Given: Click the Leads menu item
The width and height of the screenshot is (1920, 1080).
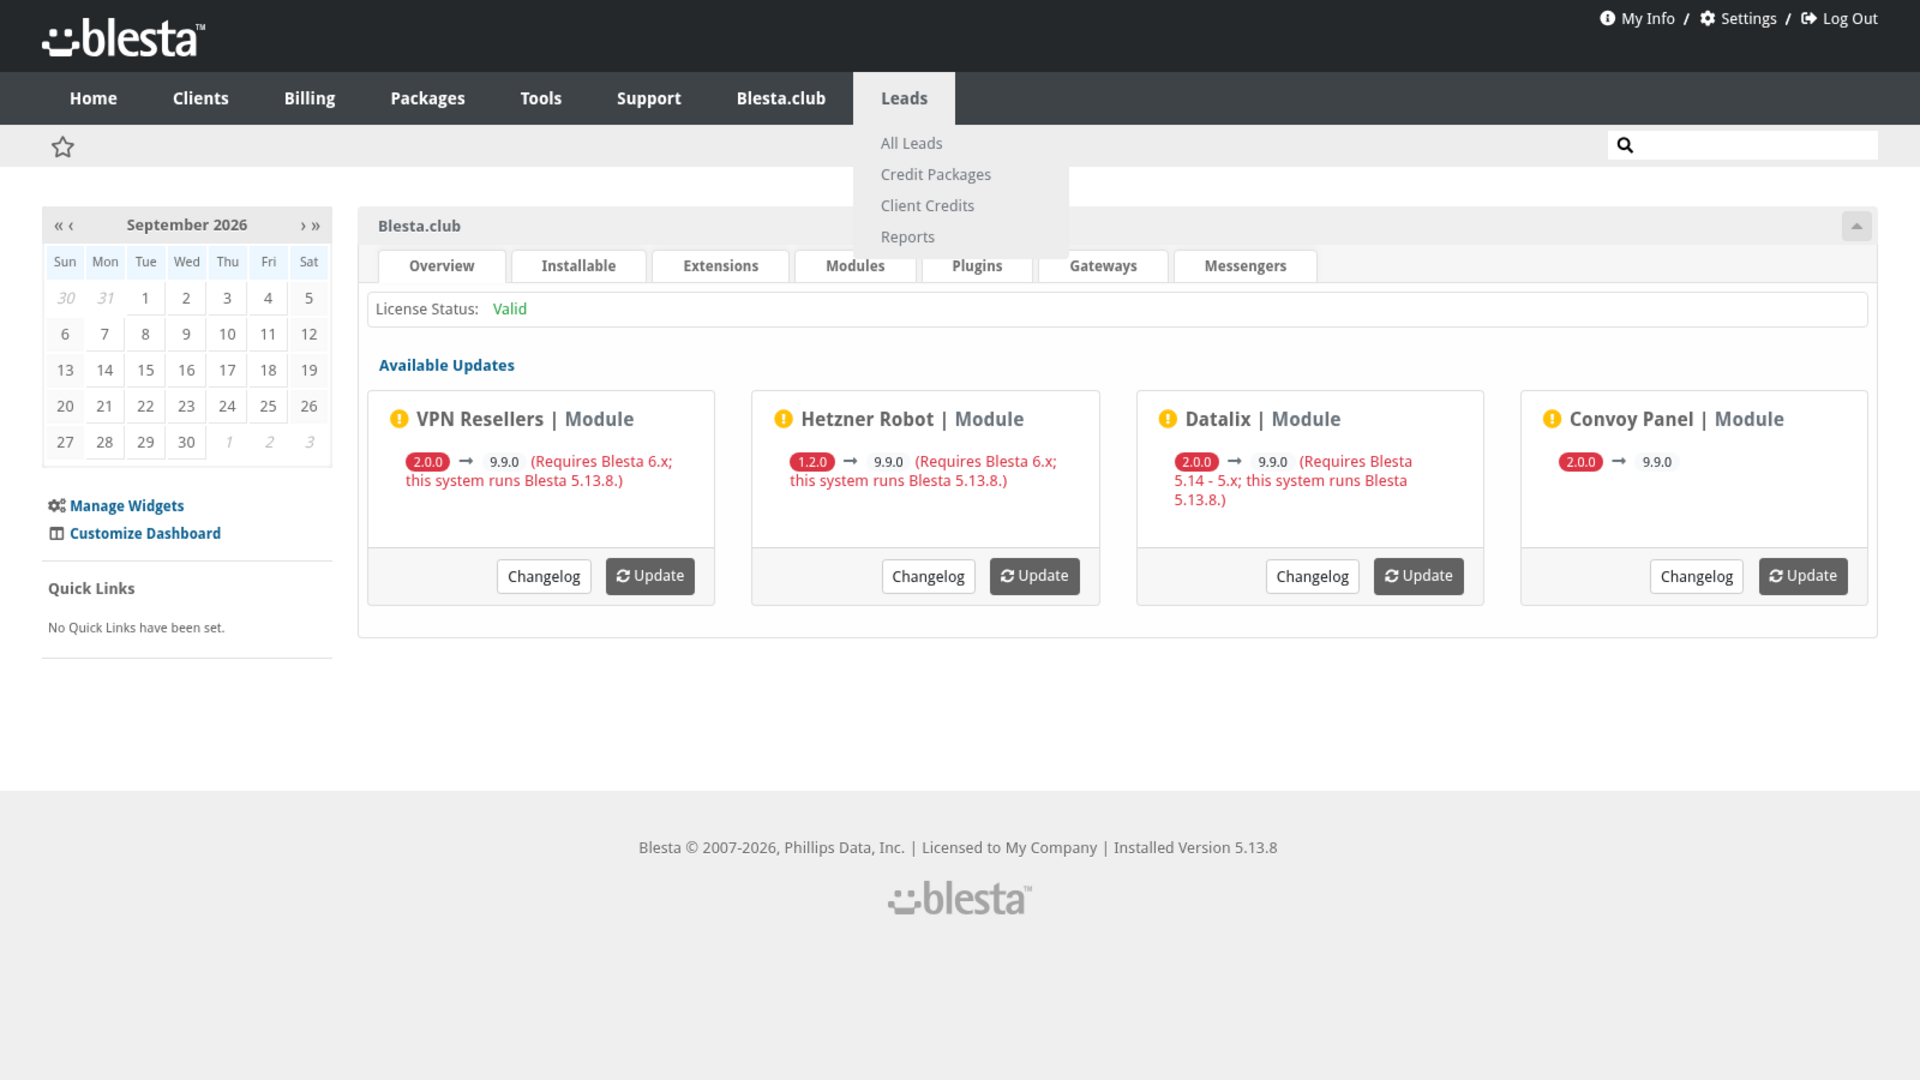Looking at the screenshot, I should 904,98.
